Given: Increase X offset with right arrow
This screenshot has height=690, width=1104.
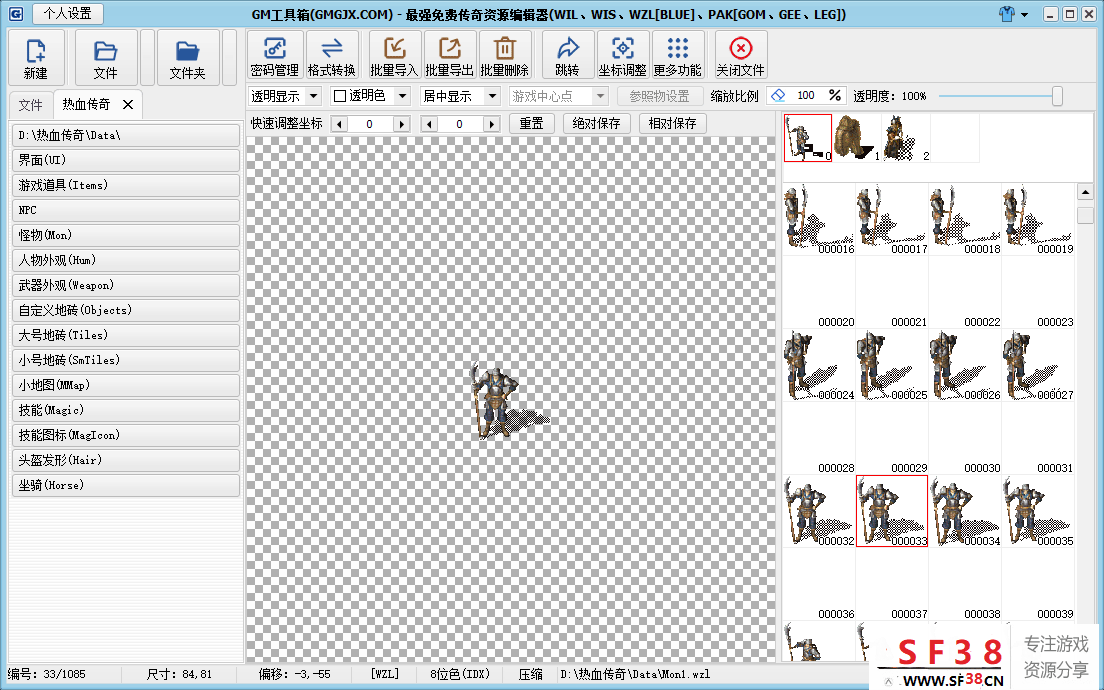Looking at the screenshot, I should (401, 124).
